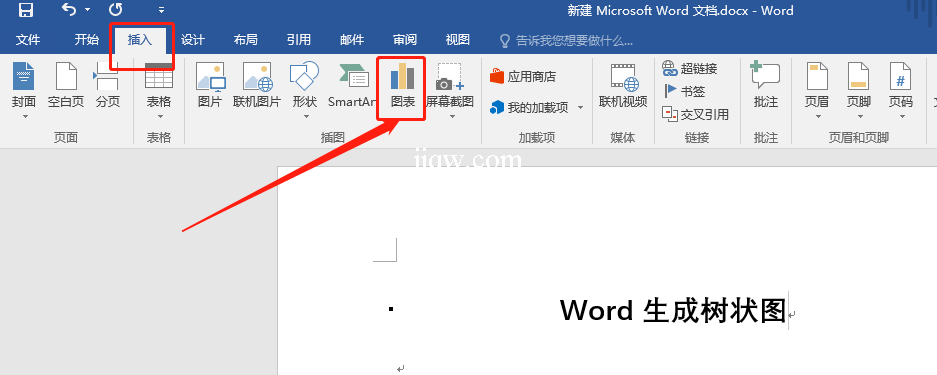Viewport: 937px width, 375px height.
Task: Expand the 页脚 dropdown arrow
Action: pos(860,116)
